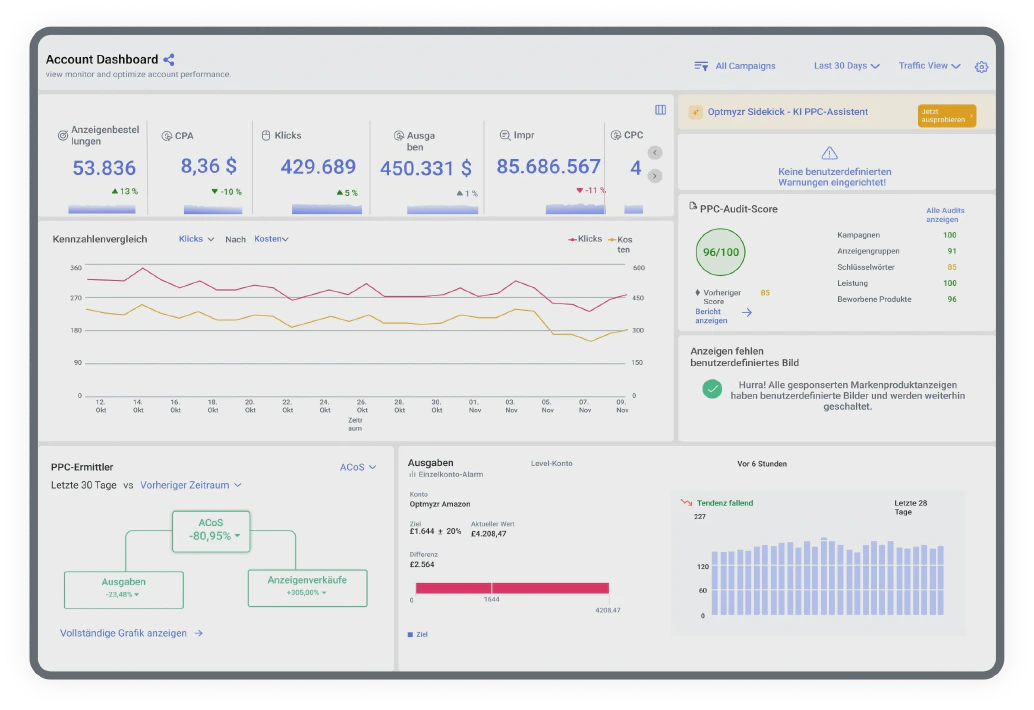The width and height of the screenshot is (1034, 710).
Task: Click the green checkmark status icon
Action: tap(712, 389)
